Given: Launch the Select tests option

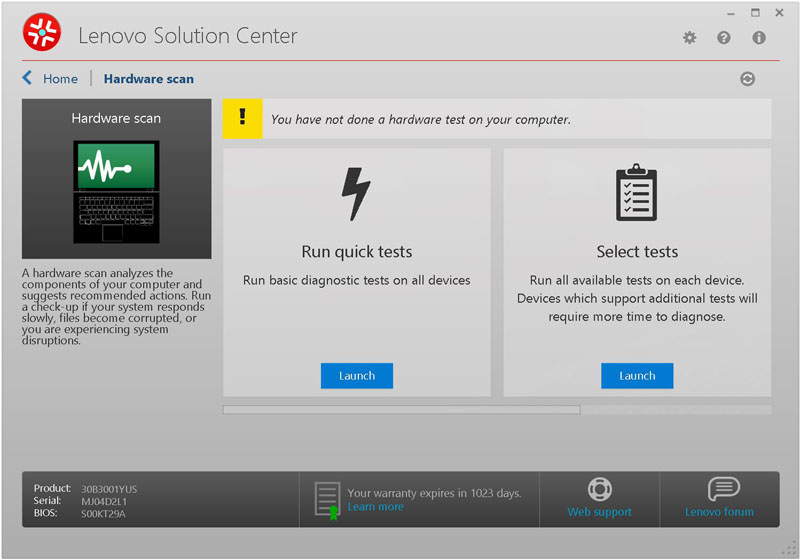Looking at the screenshot, I should [x=637, y=376].
